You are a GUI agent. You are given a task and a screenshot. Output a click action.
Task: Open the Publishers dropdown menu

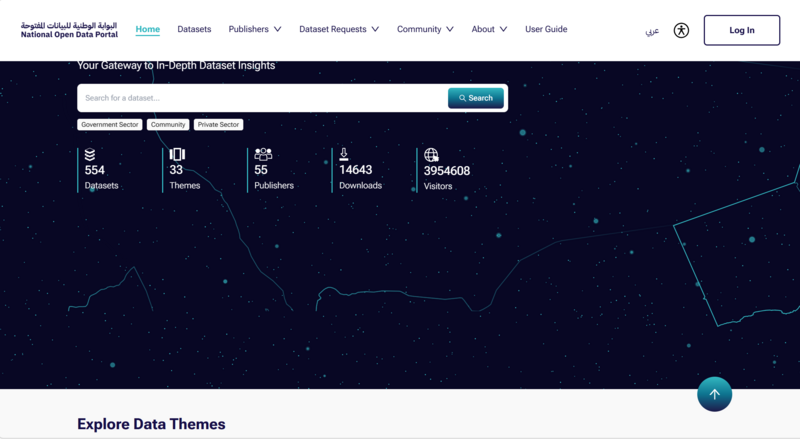[x=255, y=29]
